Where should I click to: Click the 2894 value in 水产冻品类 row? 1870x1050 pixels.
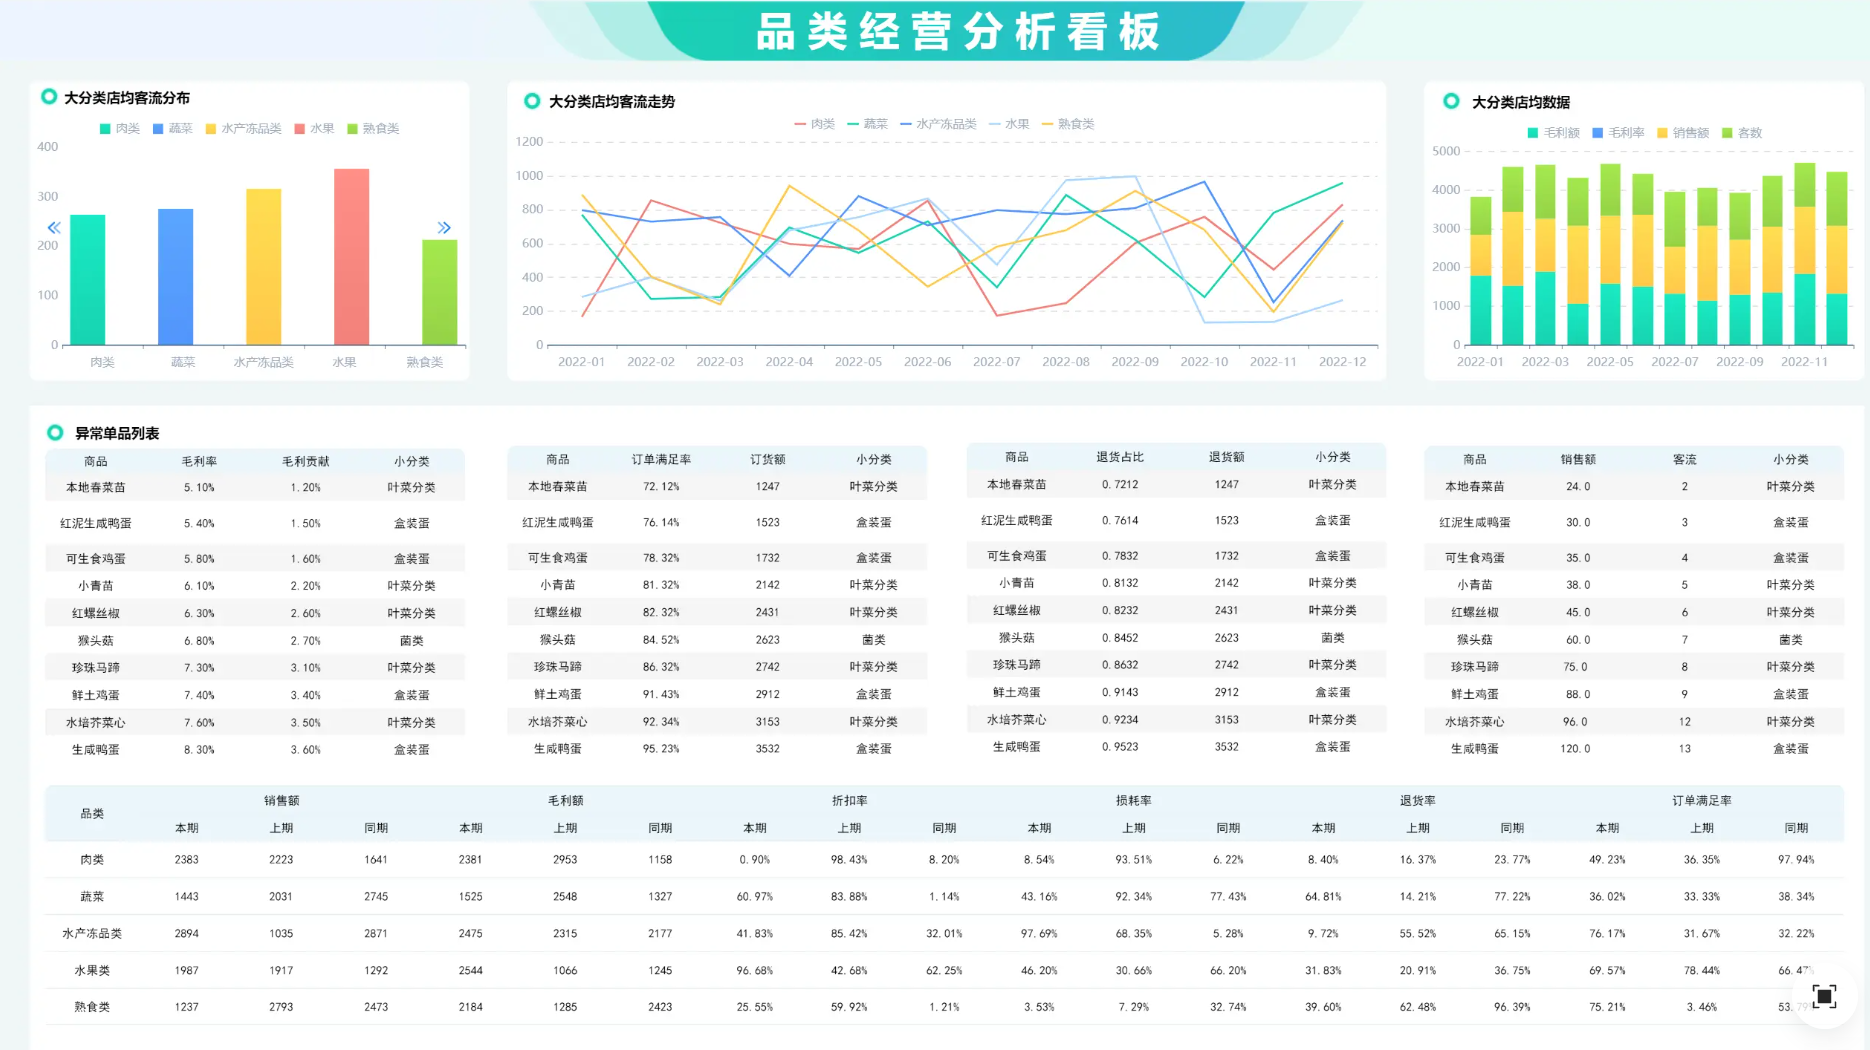187,934
